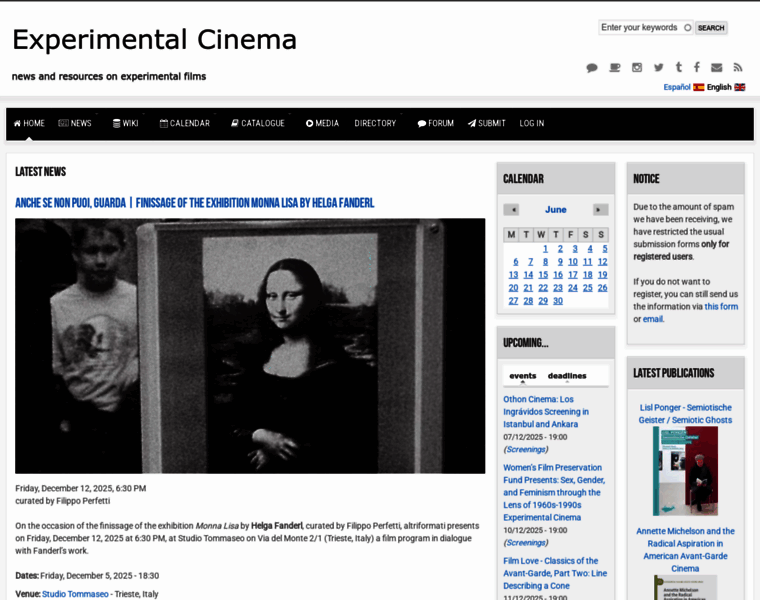Select June 1 in calendar
Viewport: 760px width, 600px height.
click(x=545, y=249)
